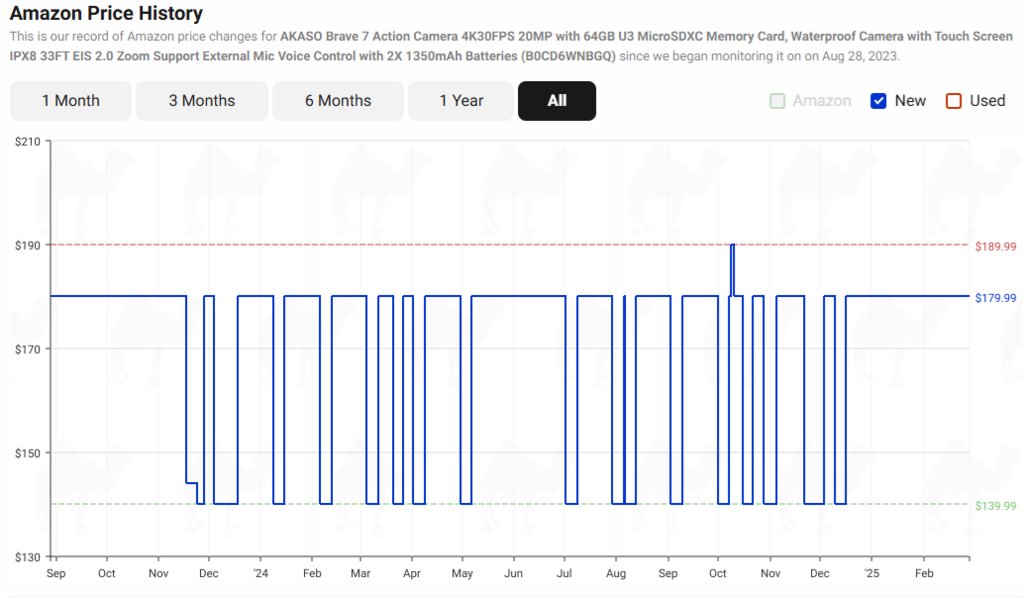Click the price spike peak at $189.99

coord(733,245)
